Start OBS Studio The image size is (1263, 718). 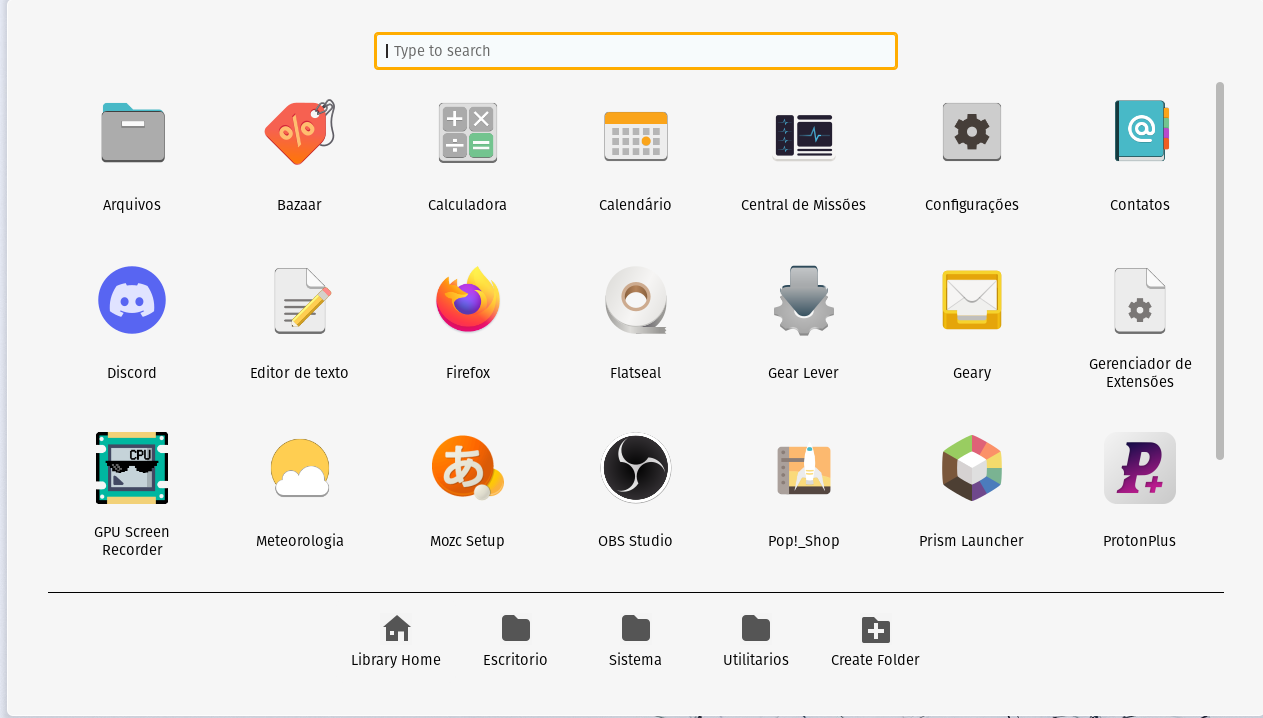[x=635, y=469]
